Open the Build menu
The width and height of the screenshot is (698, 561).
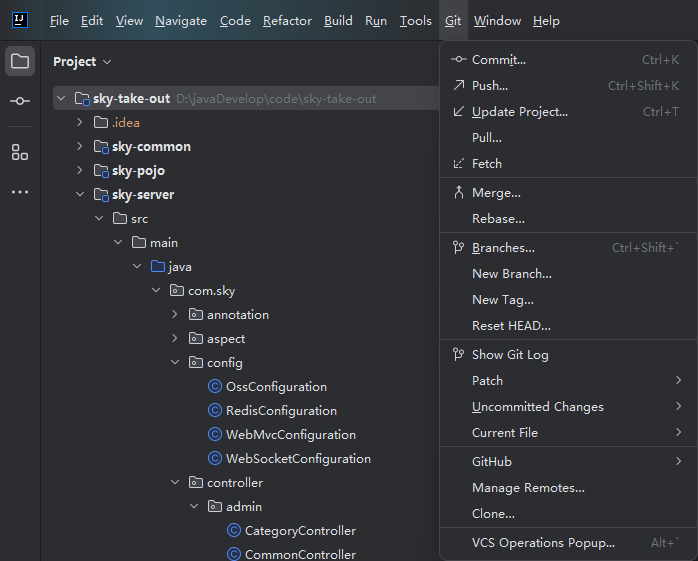(x=338, y=21)
